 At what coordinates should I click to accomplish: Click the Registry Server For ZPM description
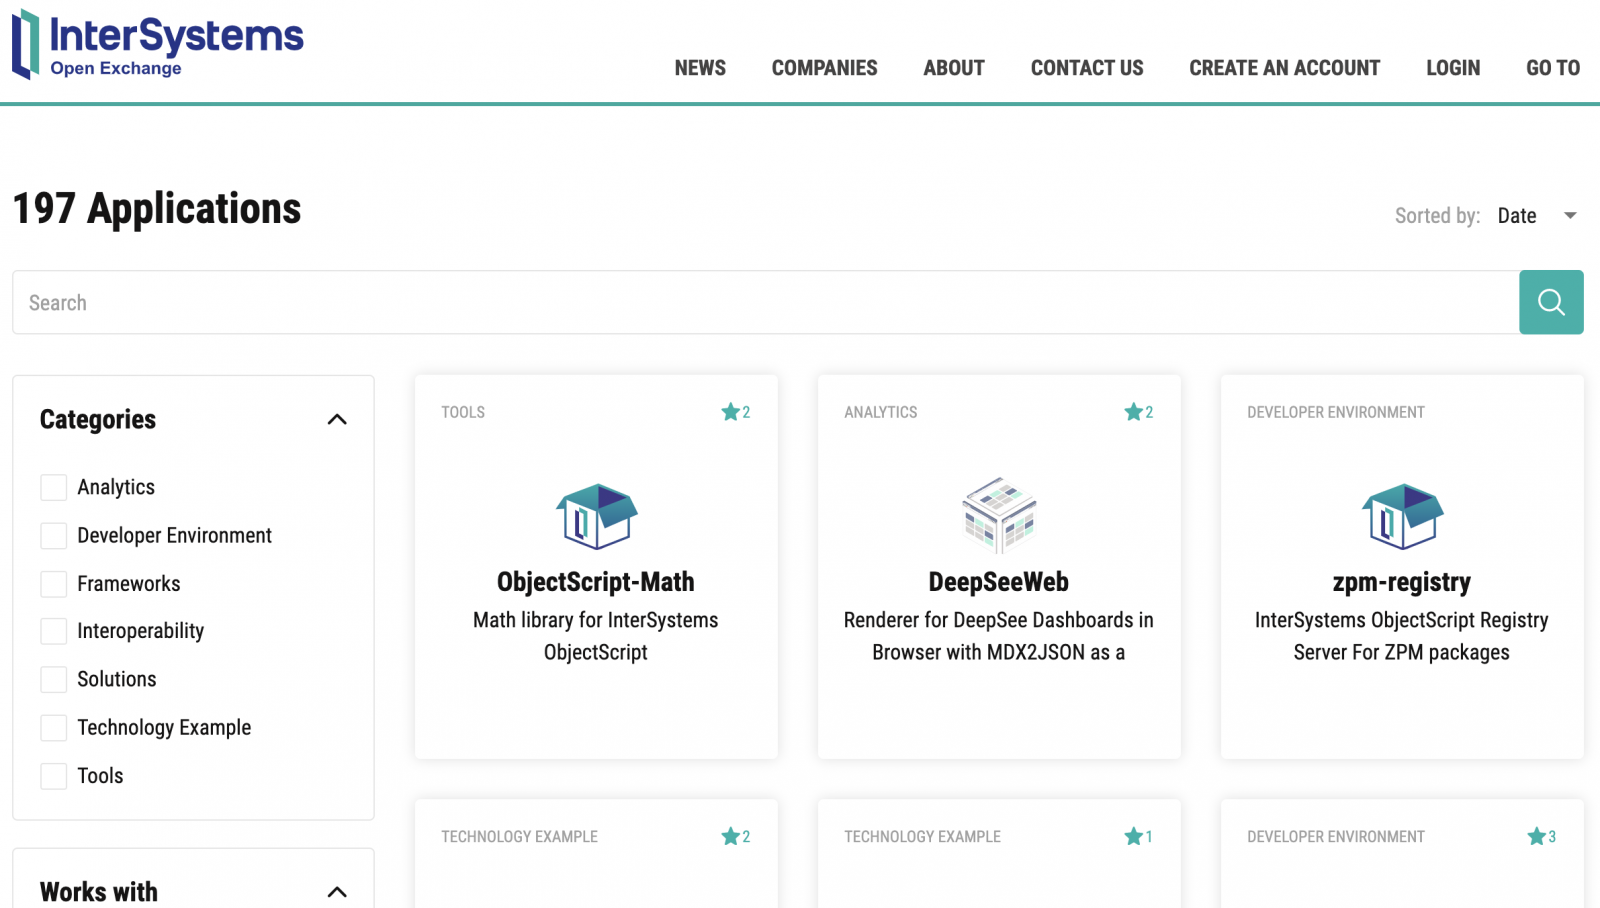tap(1402, 636)
